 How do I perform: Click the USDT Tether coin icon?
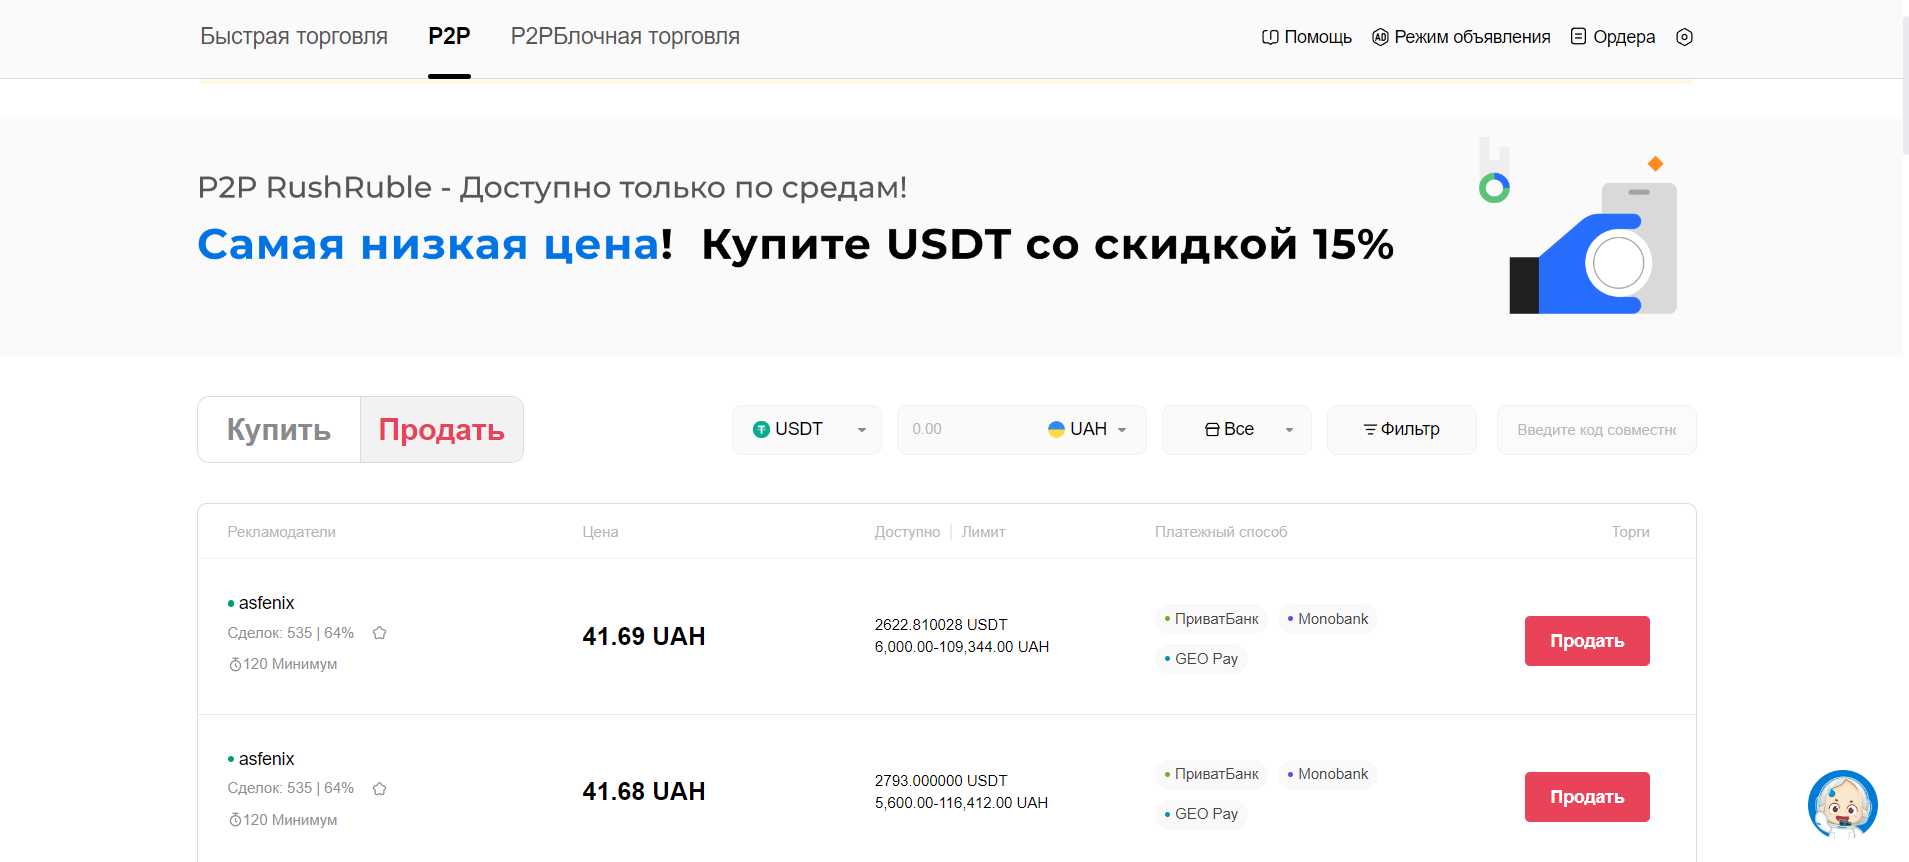pos(761,430)
